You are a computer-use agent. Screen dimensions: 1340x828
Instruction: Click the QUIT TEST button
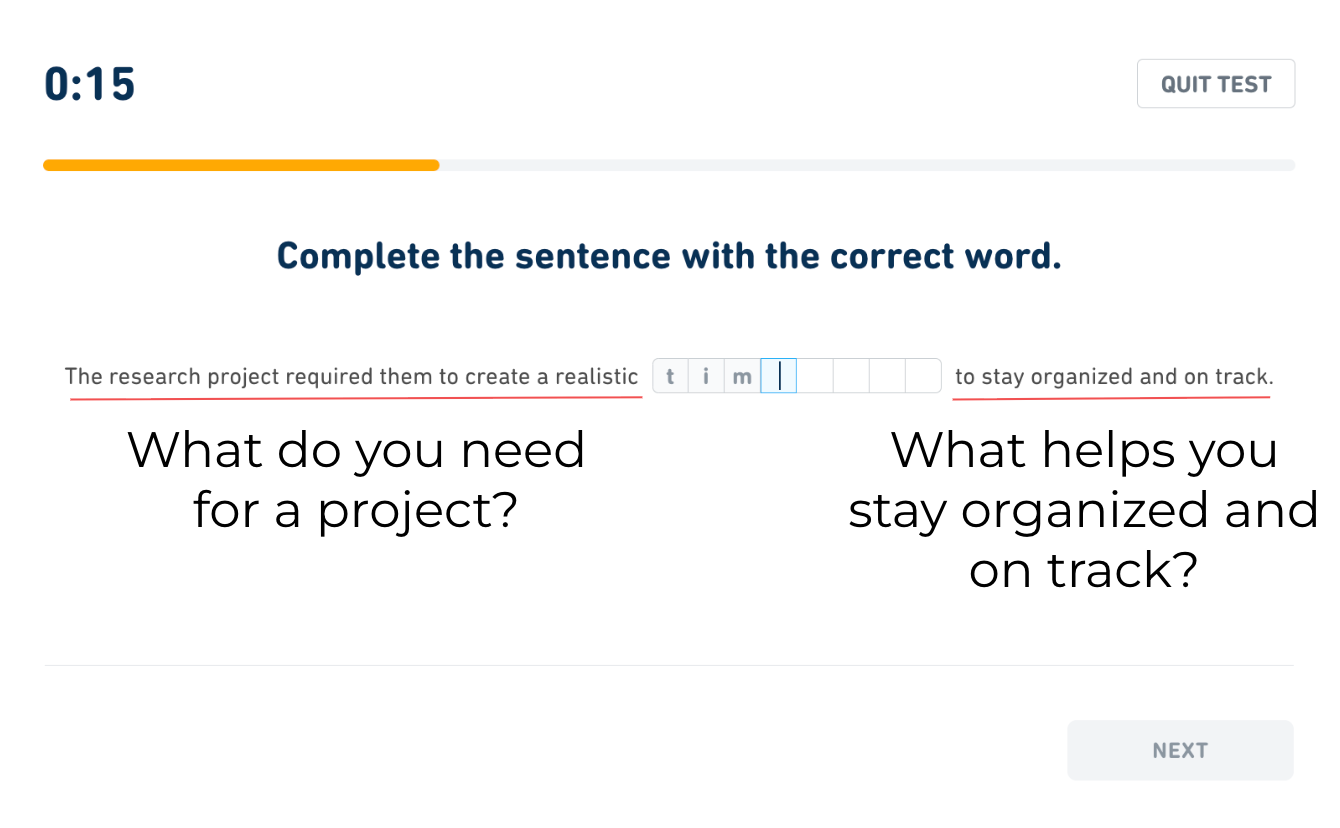pyautogui.click(x=1215, y=84)
